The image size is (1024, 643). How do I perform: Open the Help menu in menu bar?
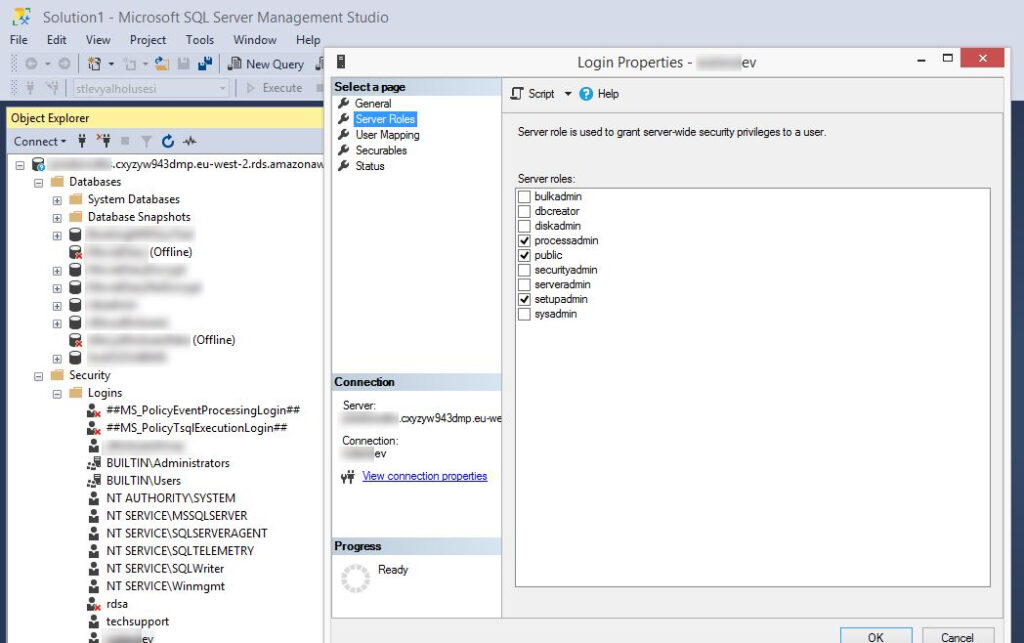point(308,40)
